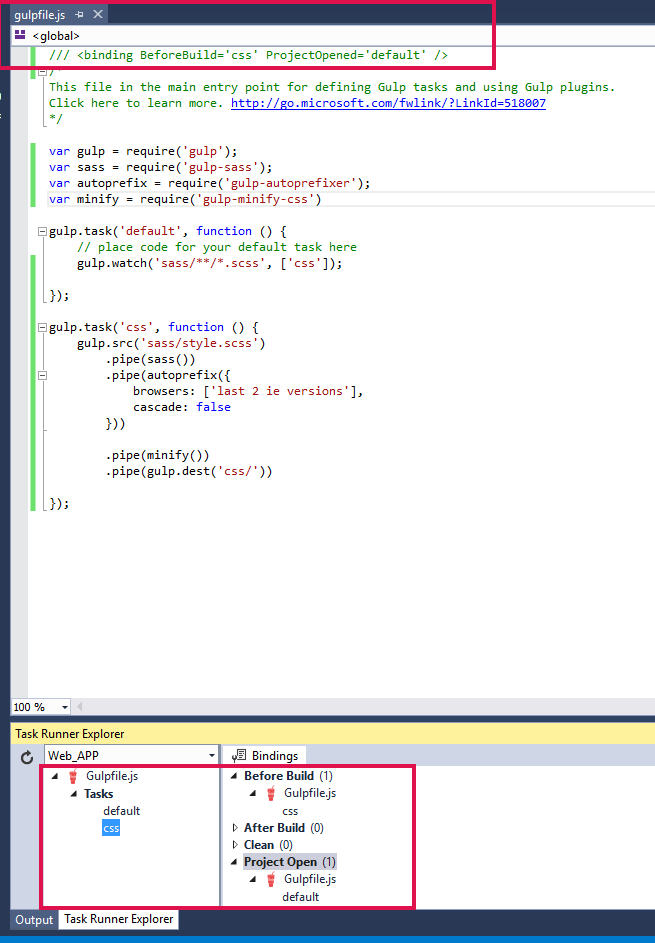Collapse the 'default' gulp task code block
The height and width of the screenshot is (943, 655).
[x=41, y=231]
